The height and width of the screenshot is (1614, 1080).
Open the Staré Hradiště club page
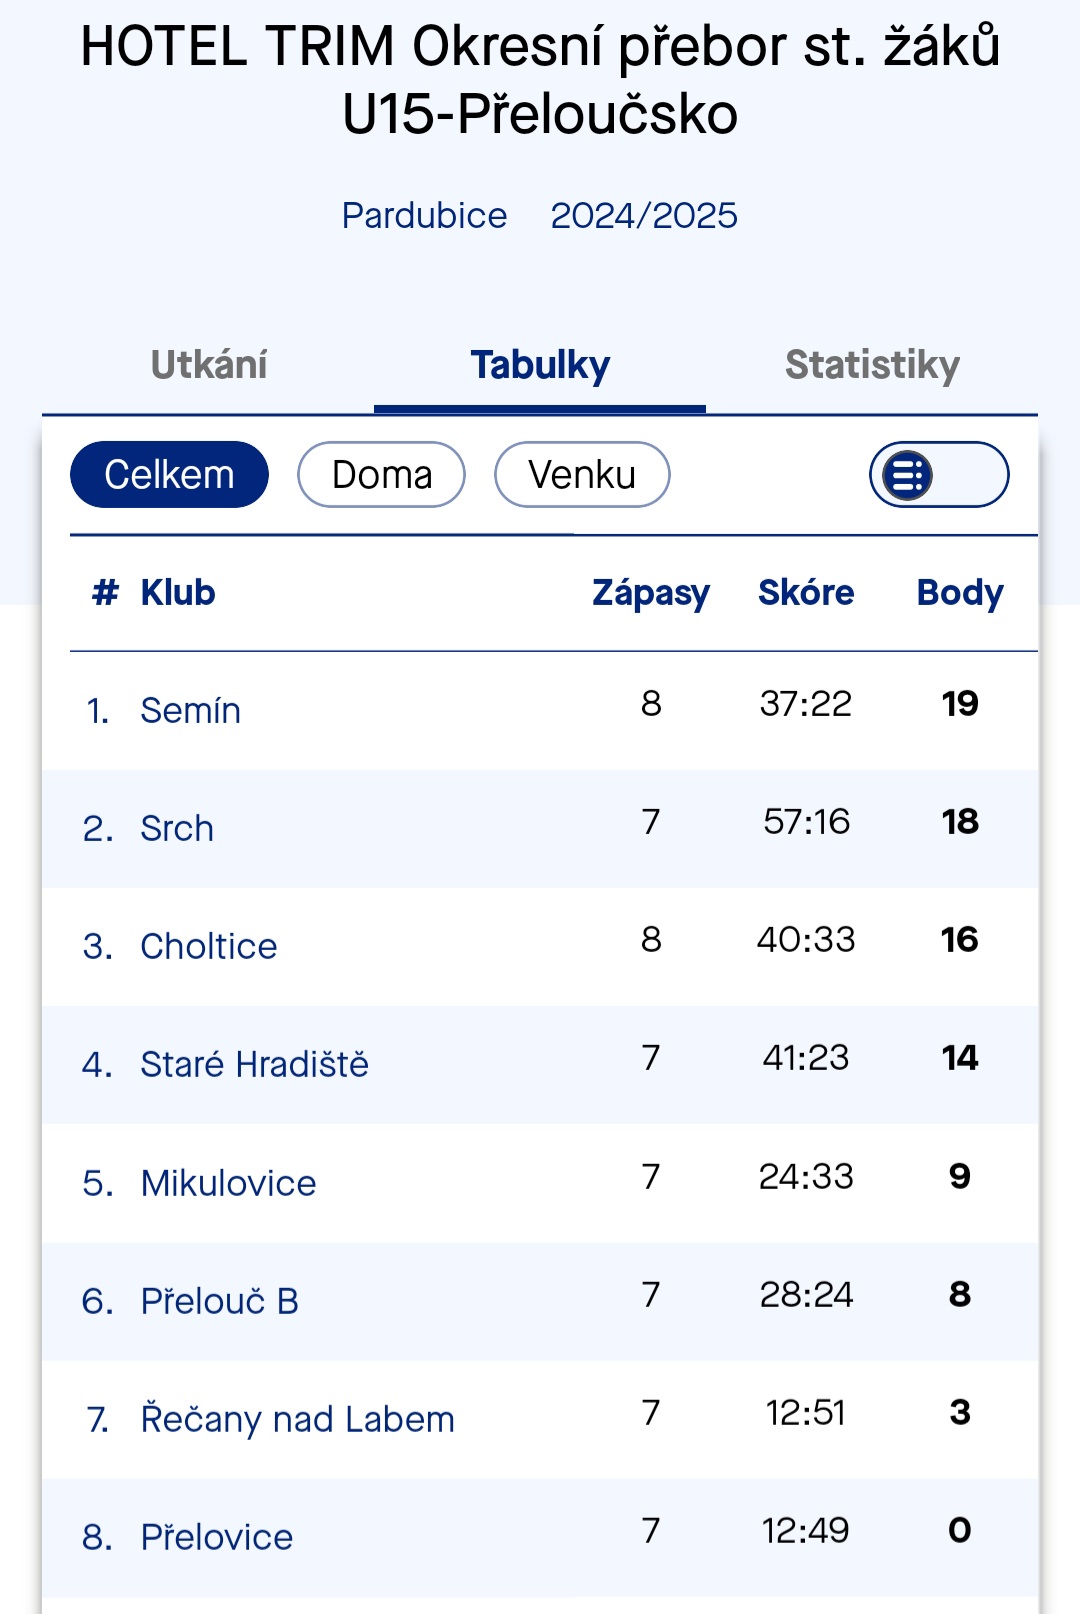coord(254,1064)
